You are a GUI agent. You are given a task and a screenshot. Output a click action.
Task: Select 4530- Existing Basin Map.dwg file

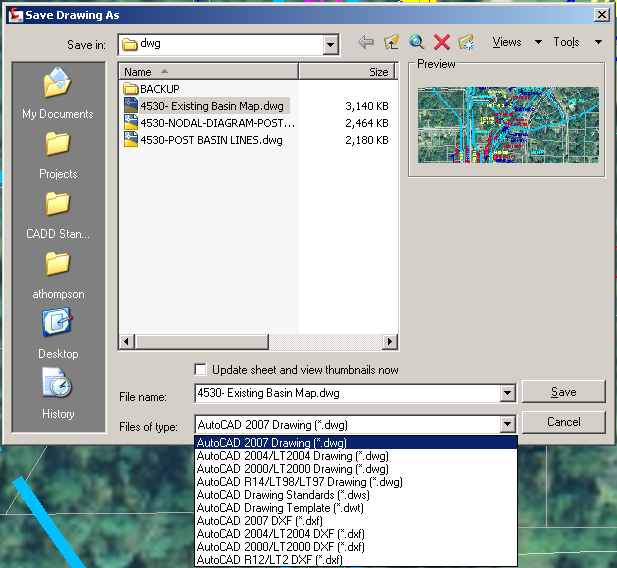click(207, 106)
